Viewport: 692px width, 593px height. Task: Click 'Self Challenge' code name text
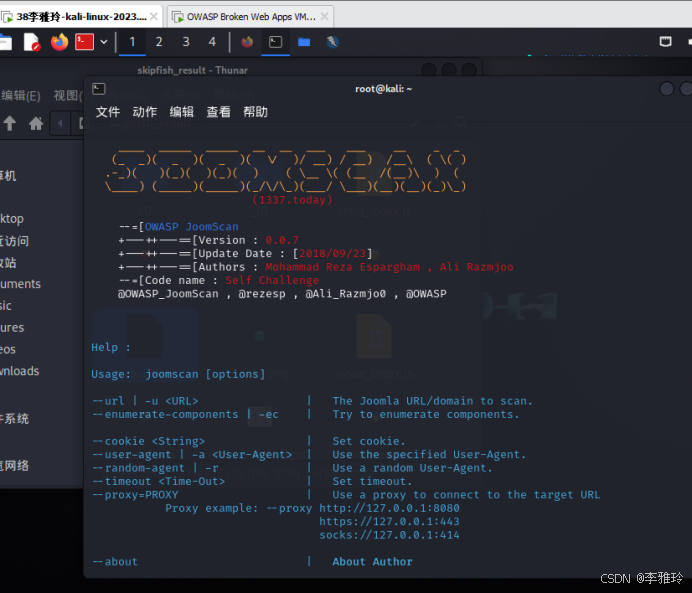272,280
